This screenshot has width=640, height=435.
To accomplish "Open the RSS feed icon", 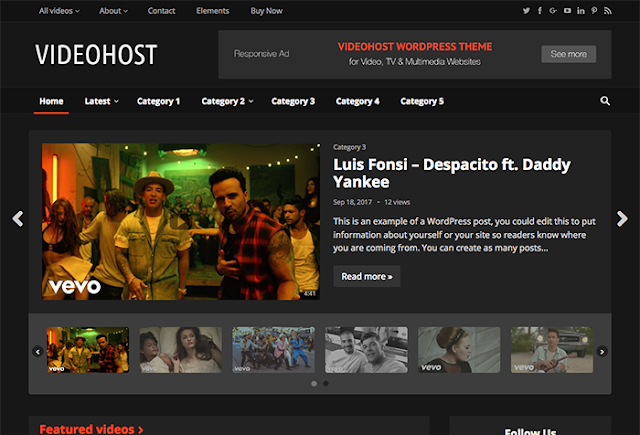I will 608,11.
